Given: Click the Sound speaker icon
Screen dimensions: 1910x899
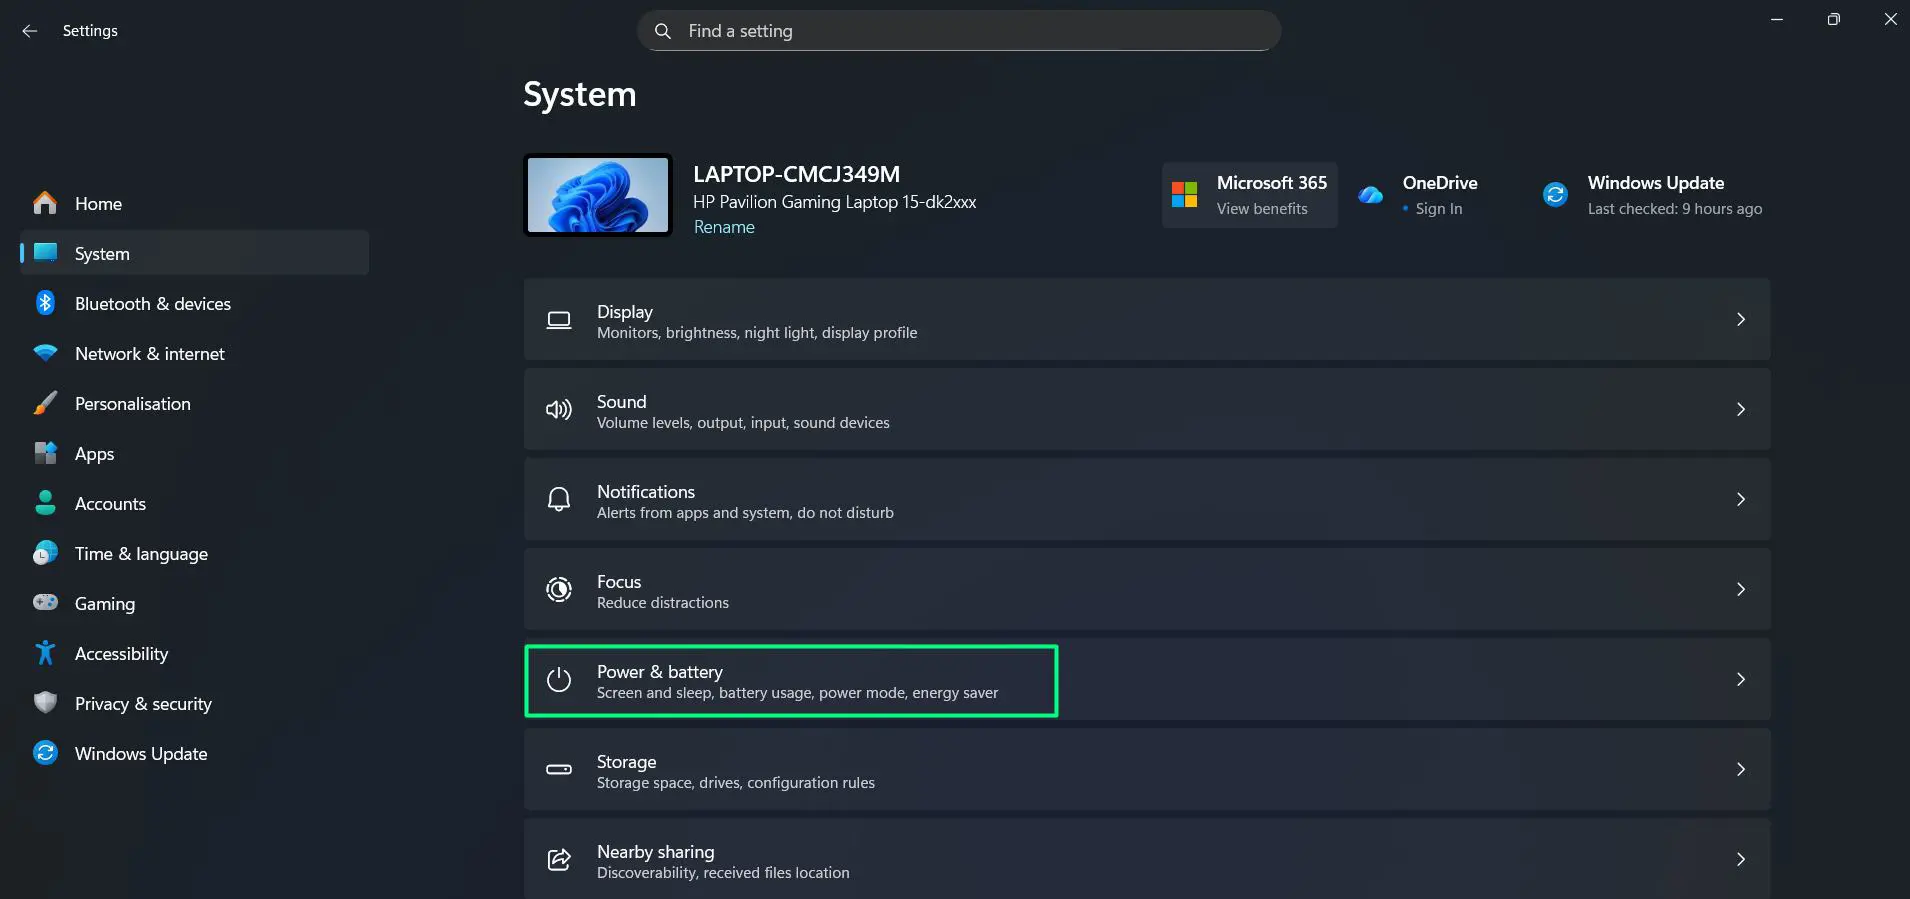Looking at the screenshot, I should [x=559, y=410].
